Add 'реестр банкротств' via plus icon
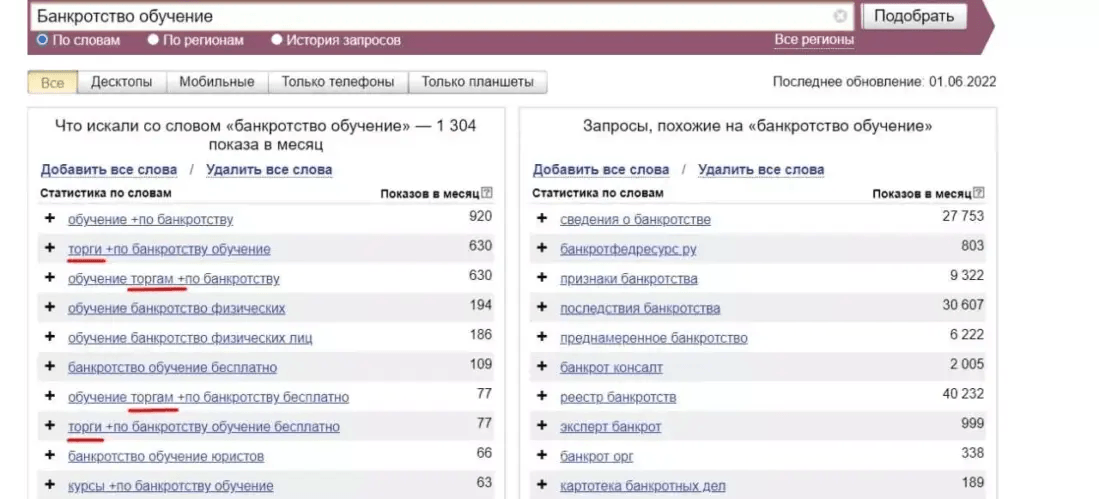The height and width of the screenshot is (499, 1099). [542, 396]
